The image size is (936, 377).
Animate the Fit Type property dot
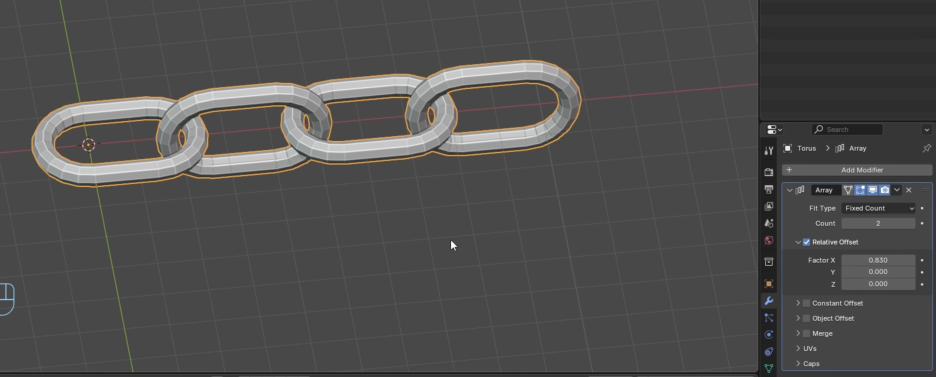[922, 208]
